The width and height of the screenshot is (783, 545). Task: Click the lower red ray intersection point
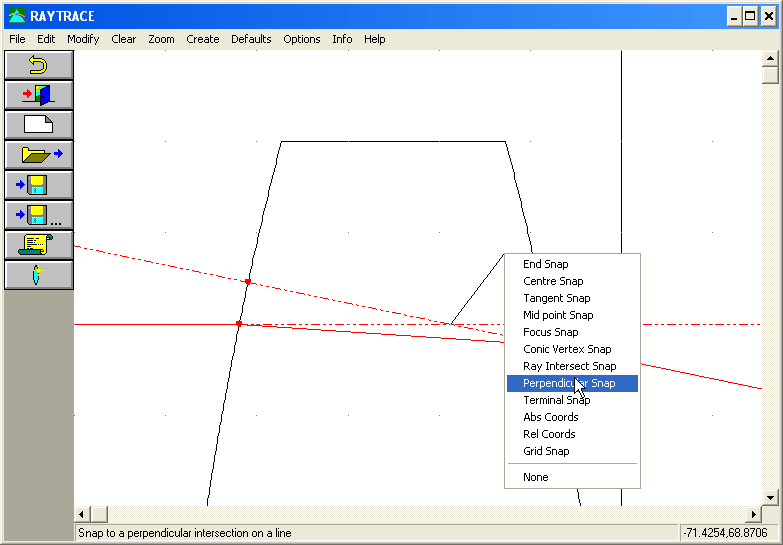pyautogui.click(x=239, y=324)
